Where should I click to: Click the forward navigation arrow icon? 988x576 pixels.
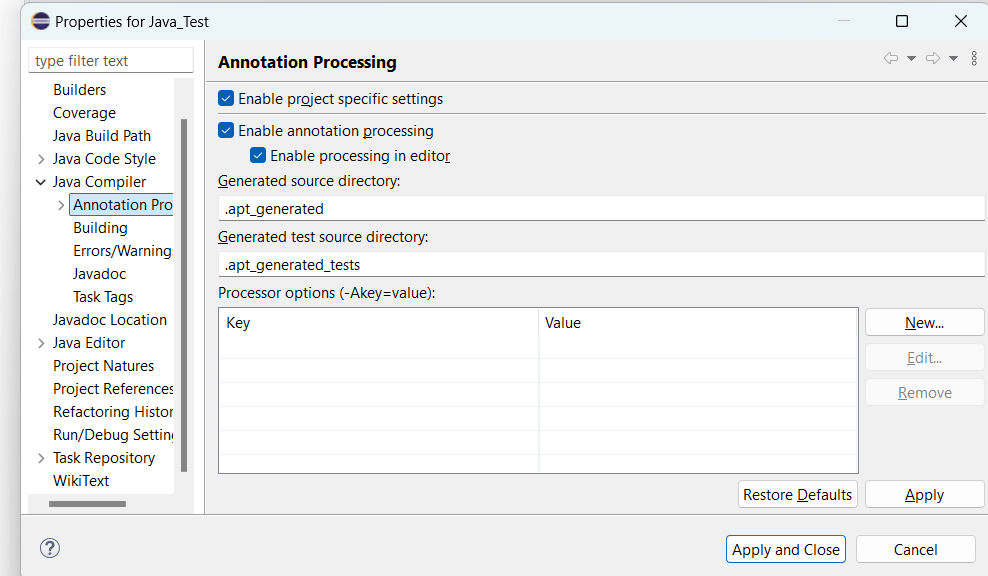click(932, 59)
